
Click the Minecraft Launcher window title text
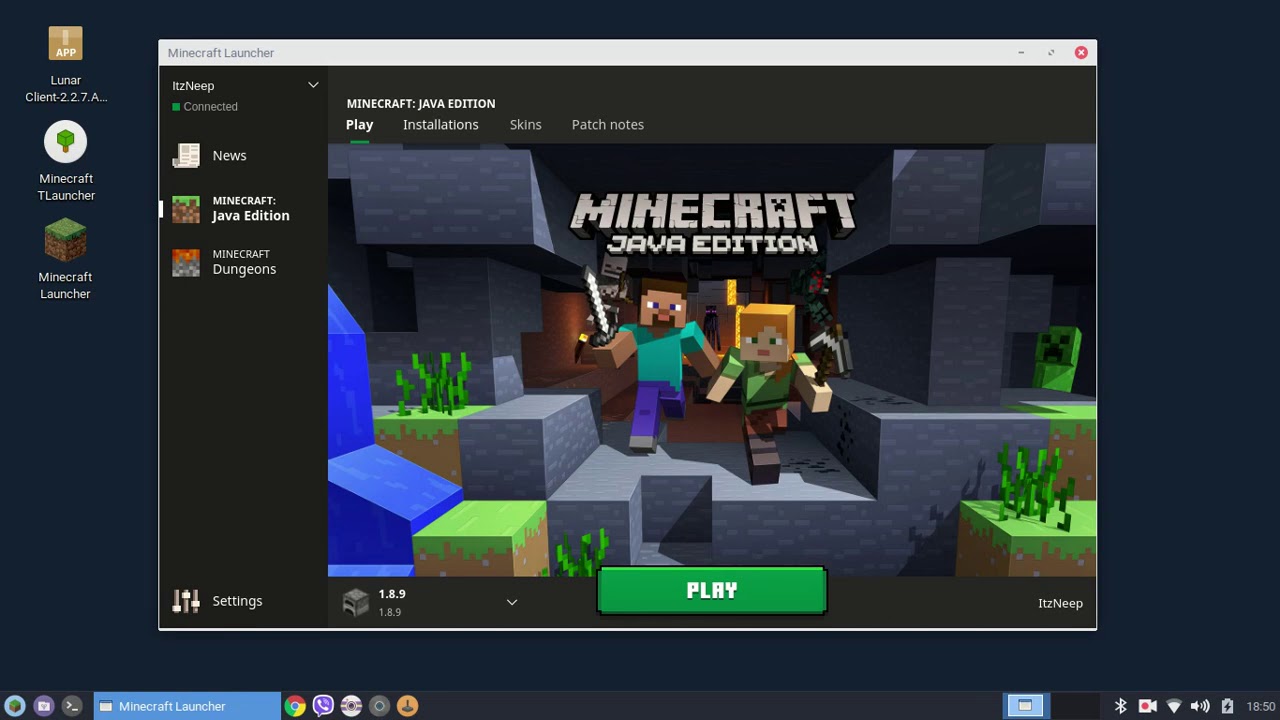tap(221, 52)
